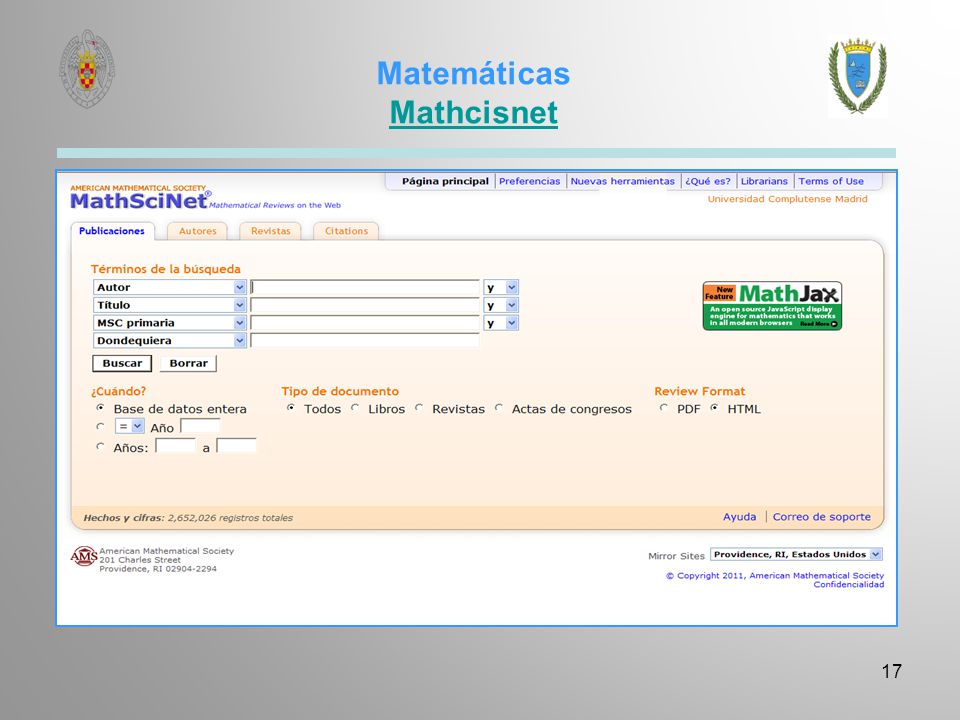
Task: Switch to the Citations tab
Action: click(346, 231)
